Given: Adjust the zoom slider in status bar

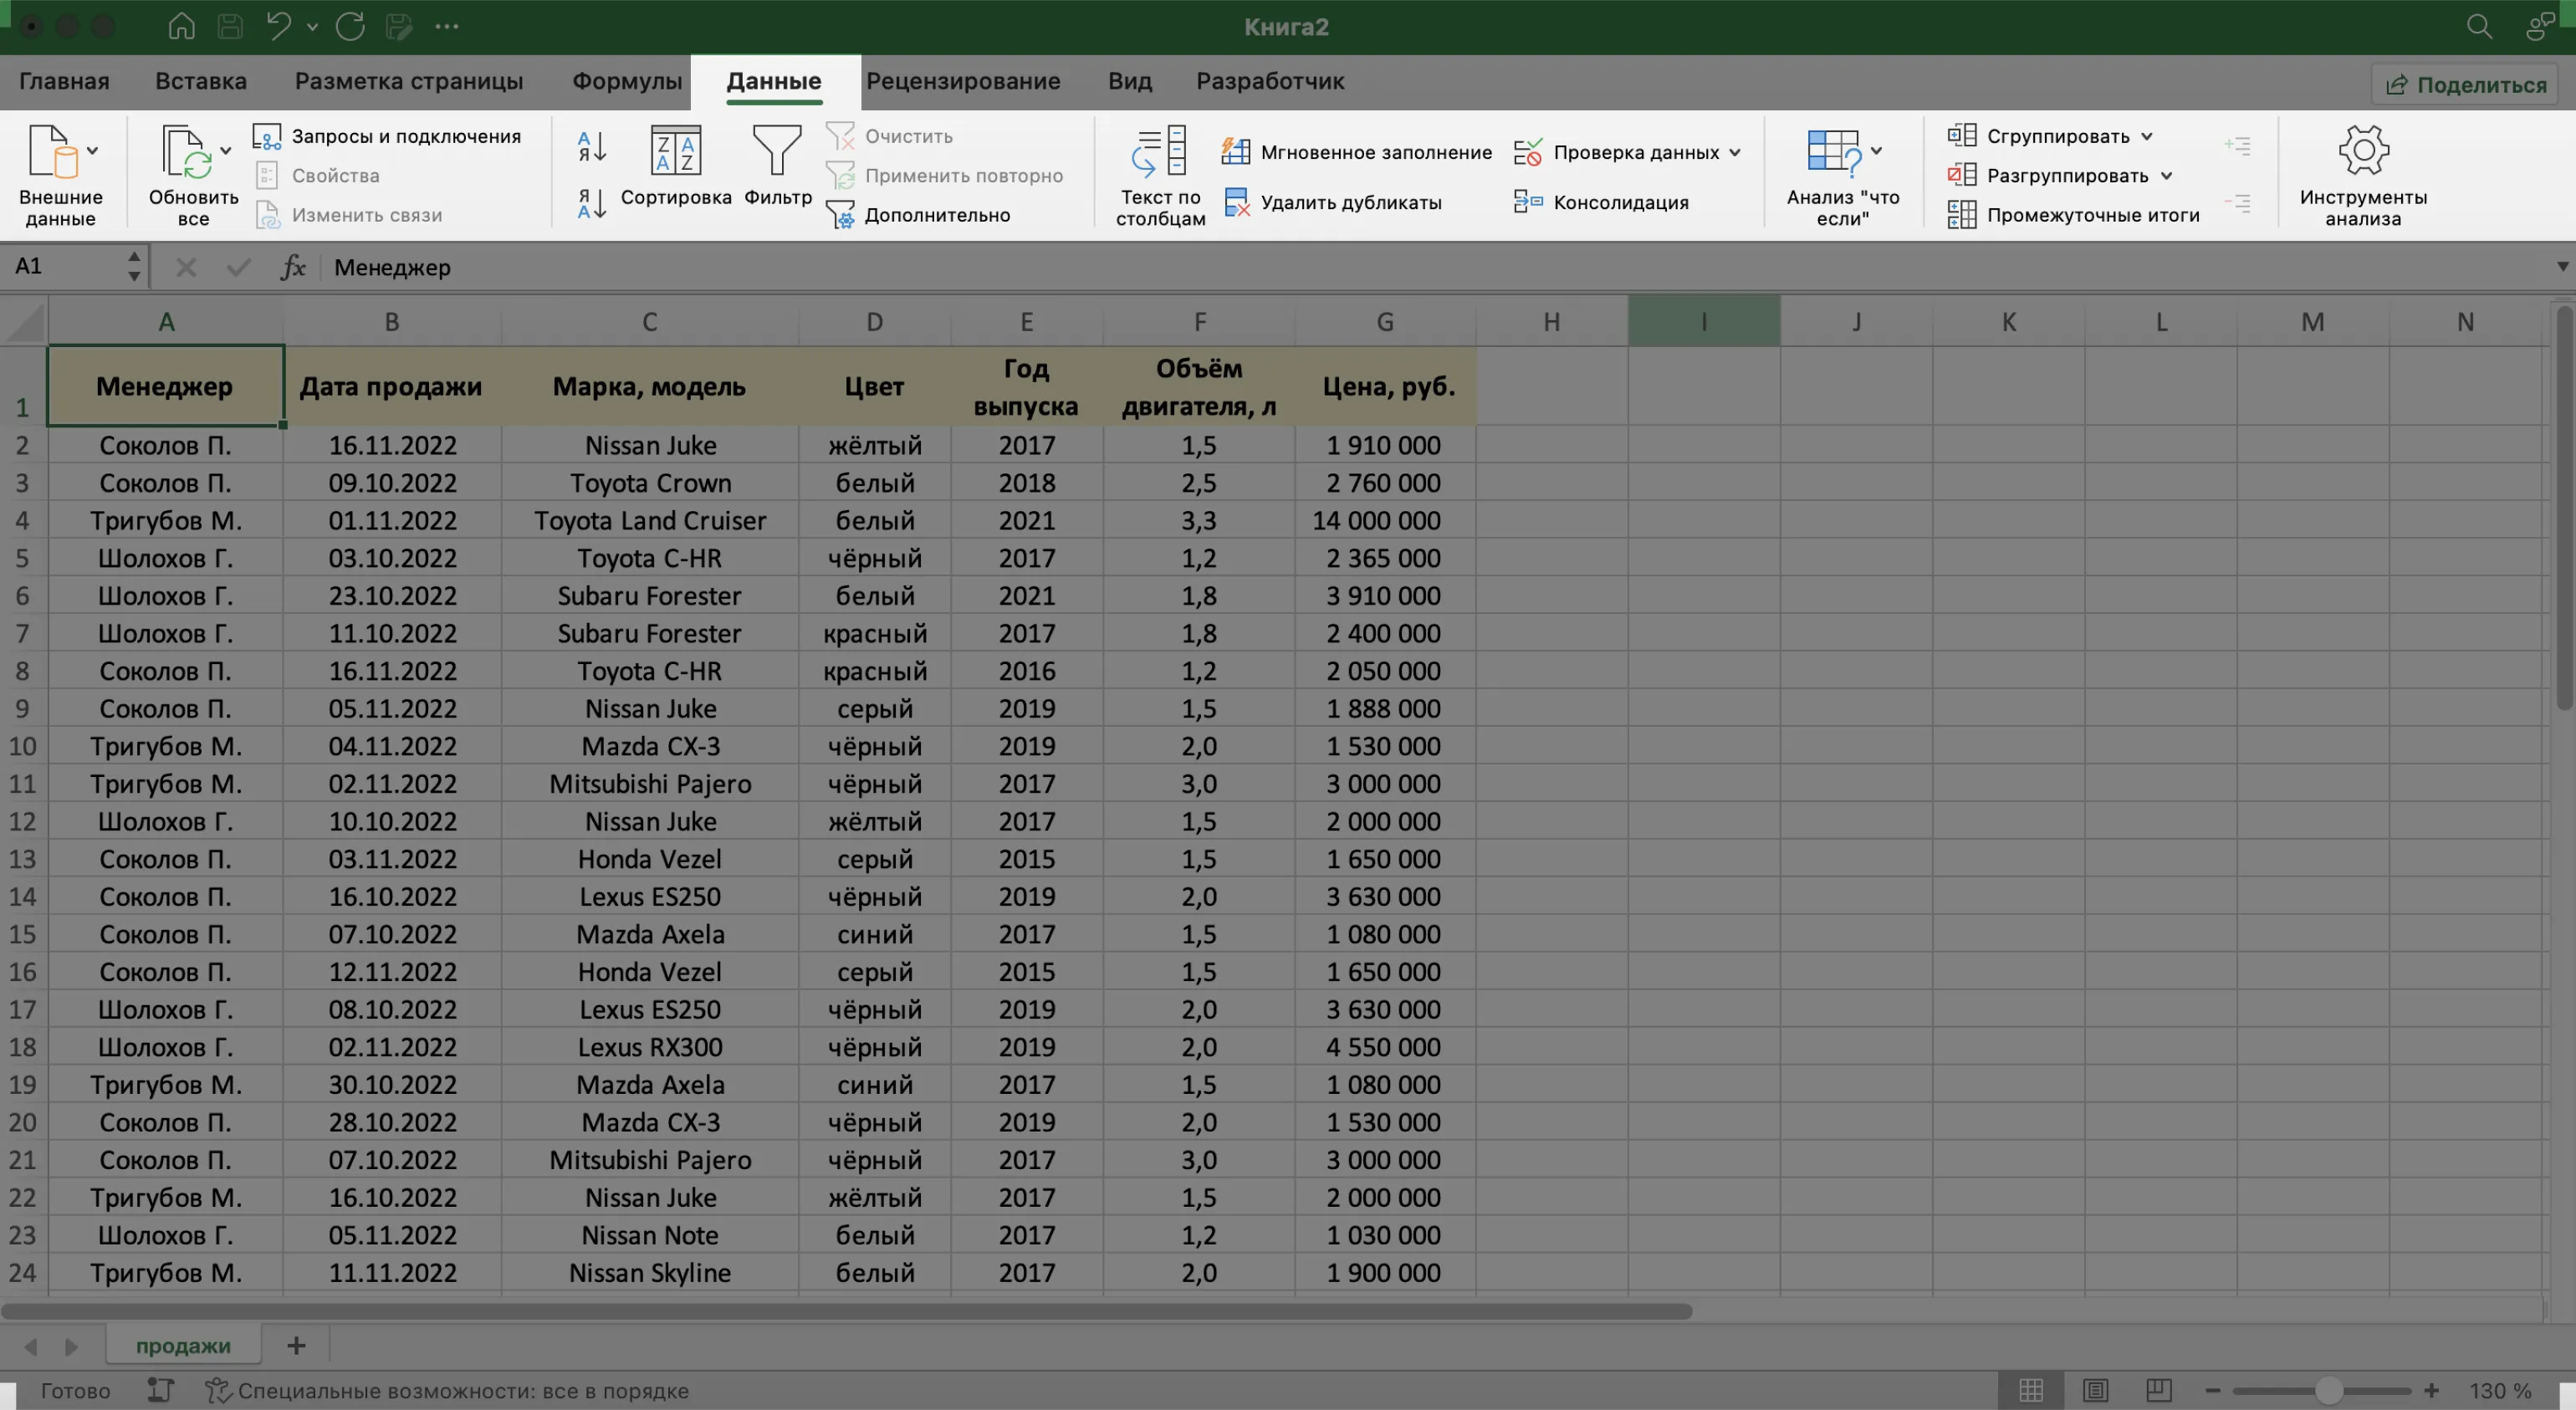Looking at the screenshot, I should tap(2328, 1390).
